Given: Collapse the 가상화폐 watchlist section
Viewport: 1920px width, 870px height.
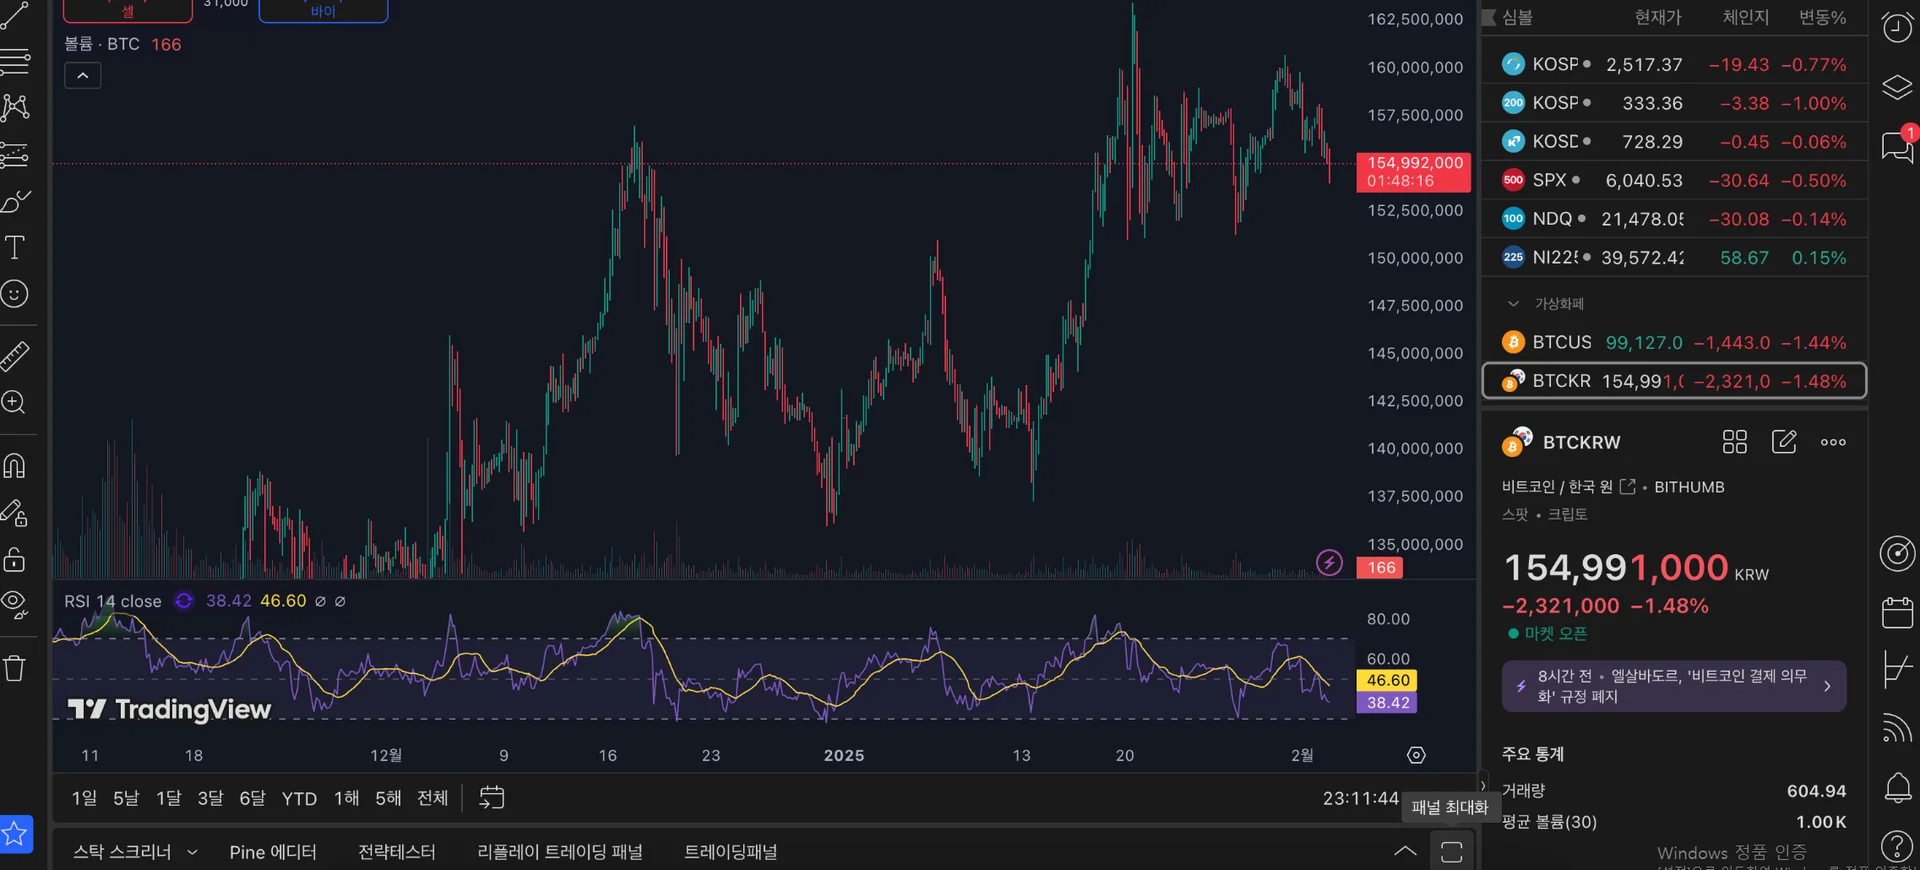Looking at the screenshot, I should tap(1513, 304).
